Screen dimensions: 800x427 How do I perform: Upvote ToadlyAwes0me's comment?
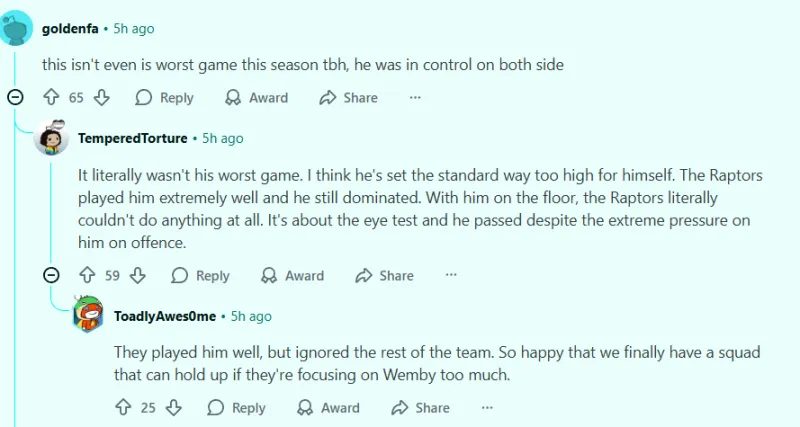(x=124, y=407)
